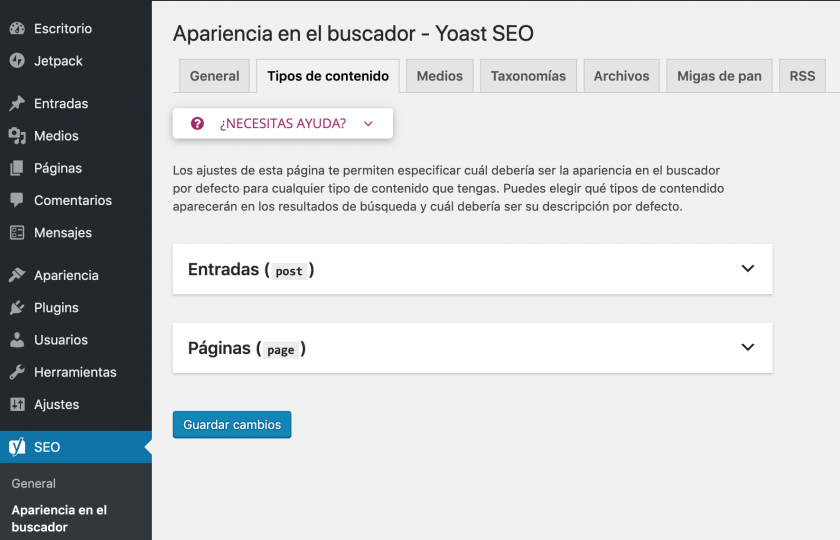Expand the Entradas (post) section
The height and width of the screenshot is (540, 840).
(747, 269)
